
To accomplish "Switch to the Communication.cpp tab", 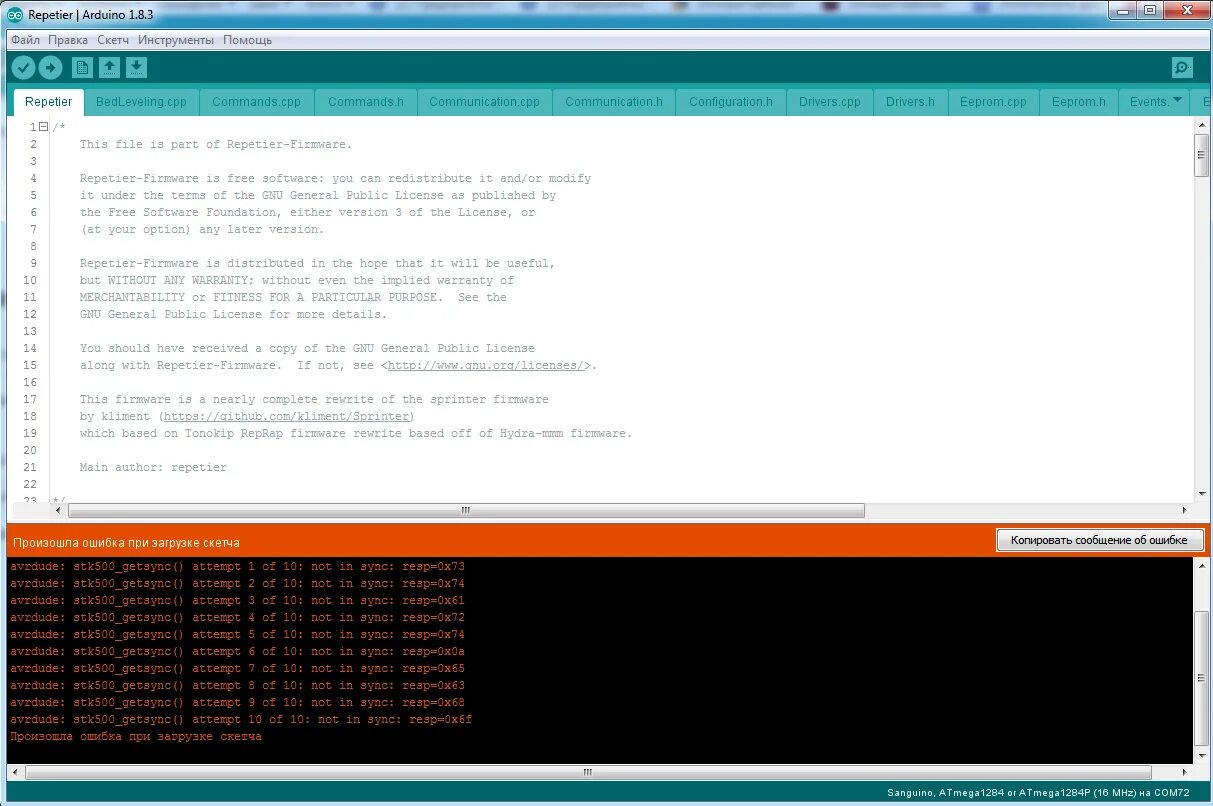I will pyautogui.click(x=484, y=102).
